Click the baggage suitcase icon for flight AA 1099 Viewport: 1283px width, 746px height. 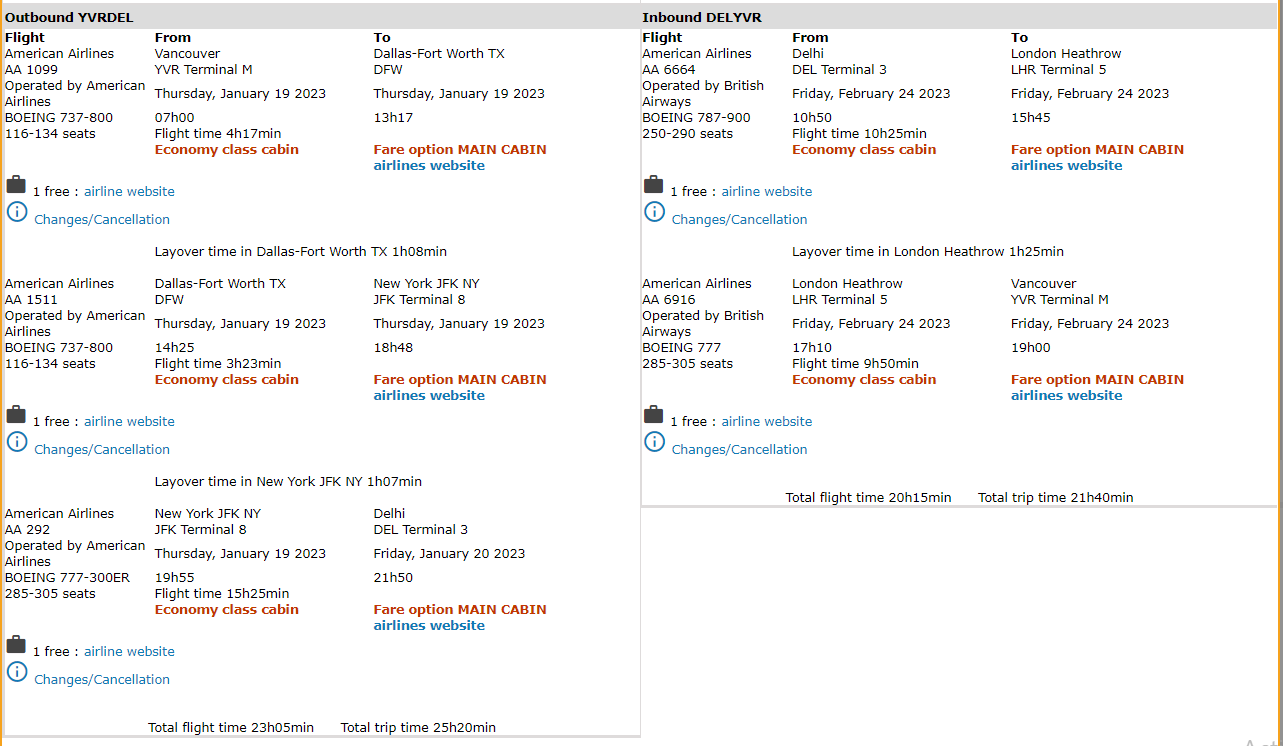point(16,185)
